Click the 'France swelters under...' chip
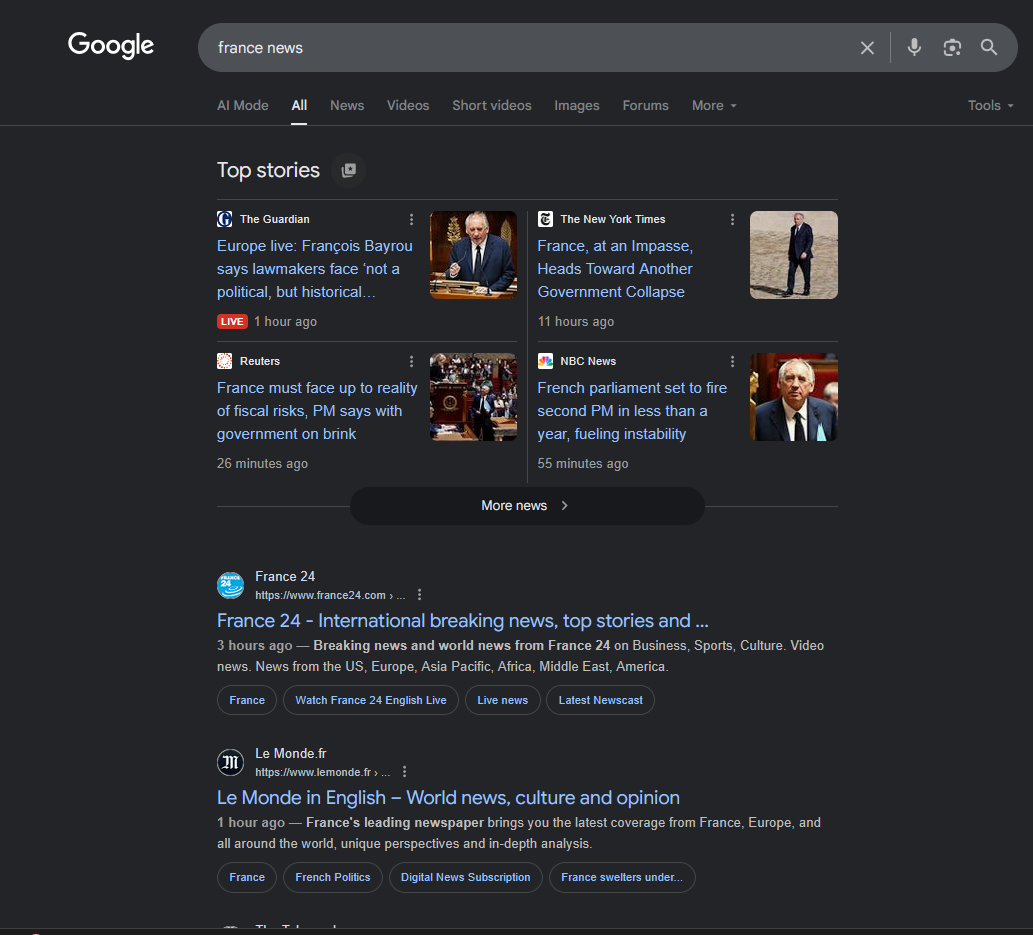The height and width of the screenshot is (935, 1033). click(622, 877)
